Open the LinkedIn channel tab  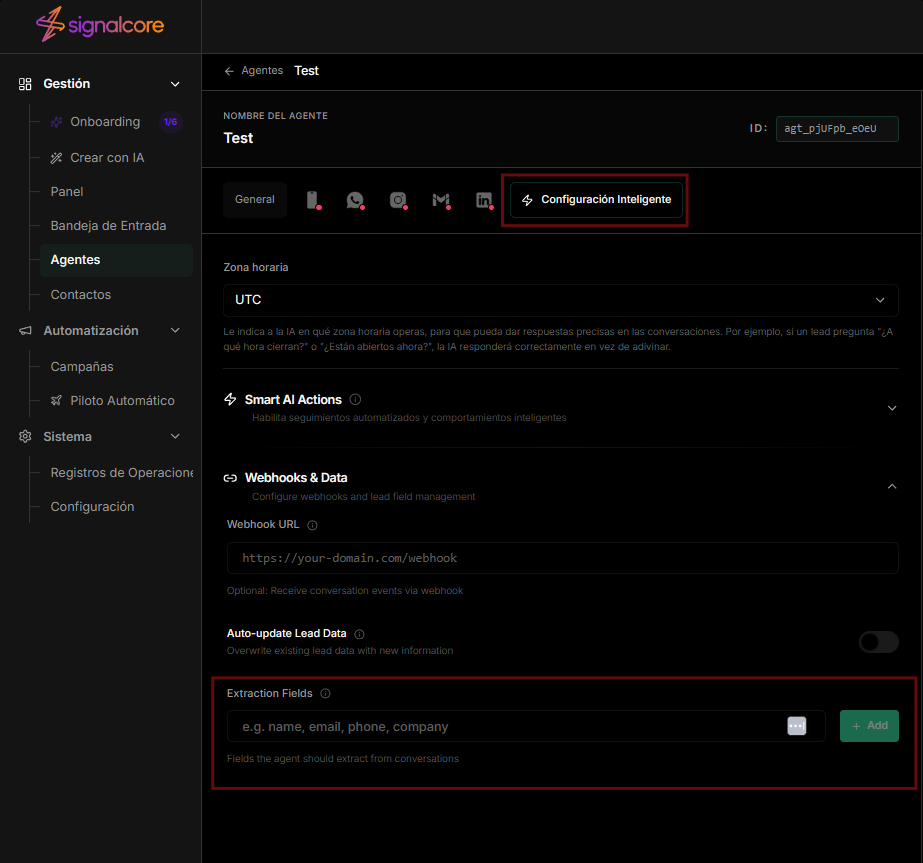(484, 200)
